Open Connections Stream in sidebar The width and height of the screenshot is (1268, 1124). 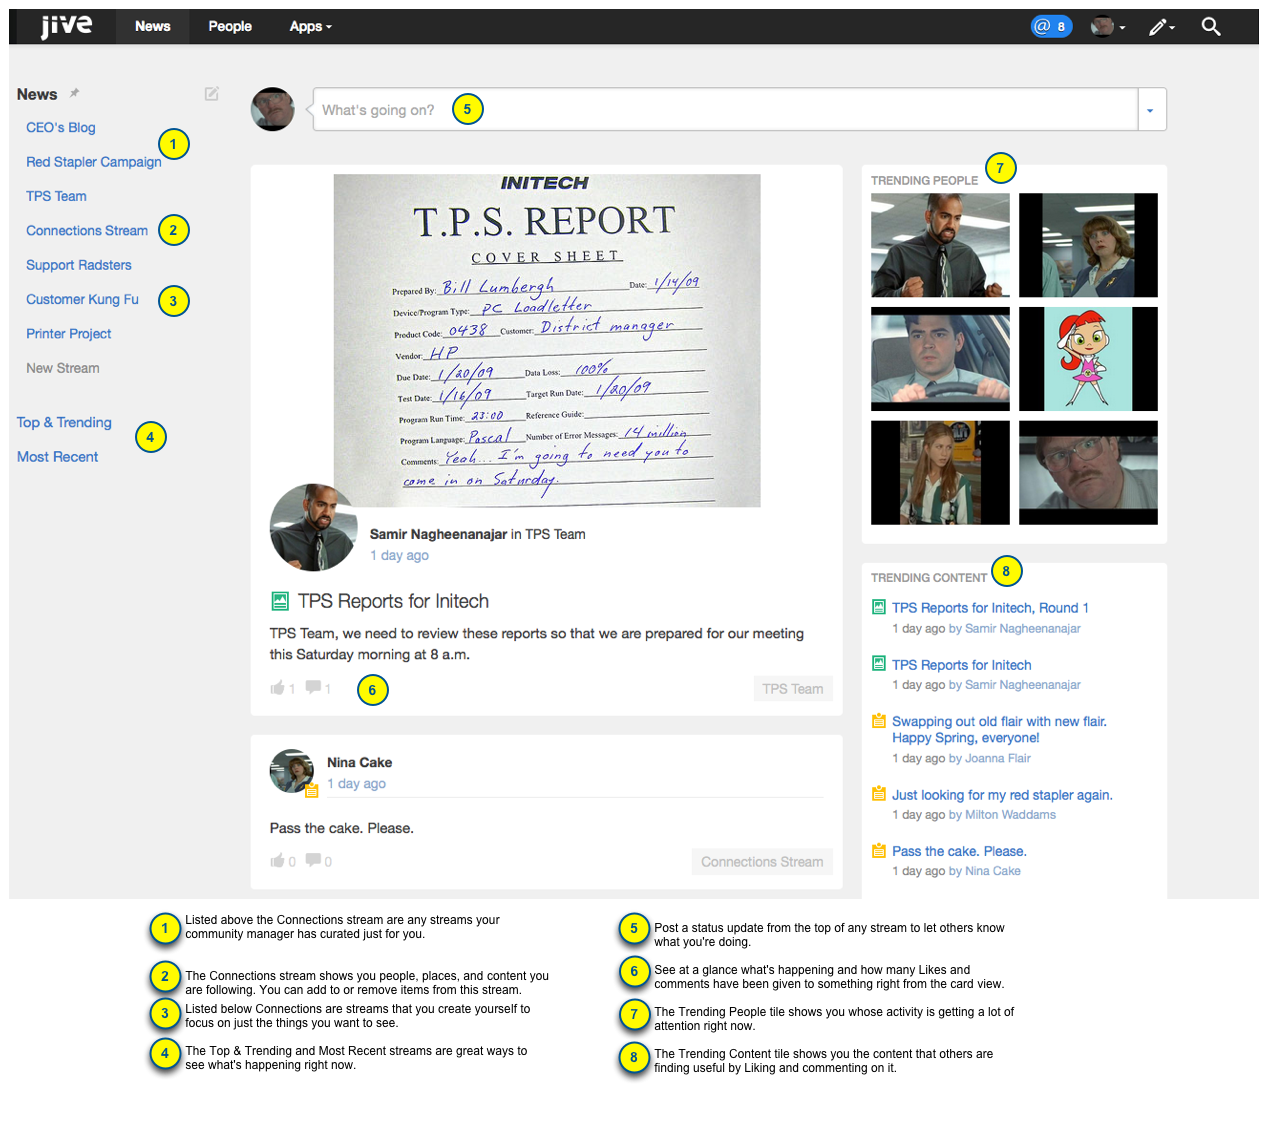[87, 231]
